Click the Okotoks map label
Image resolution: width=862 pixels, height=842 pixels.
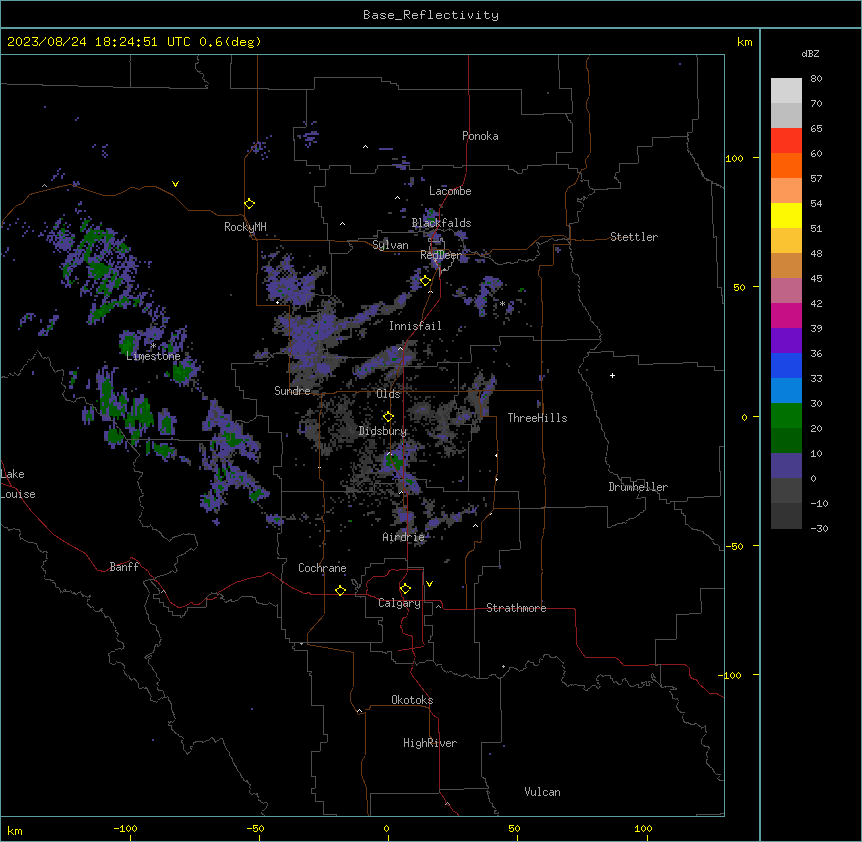412,700
